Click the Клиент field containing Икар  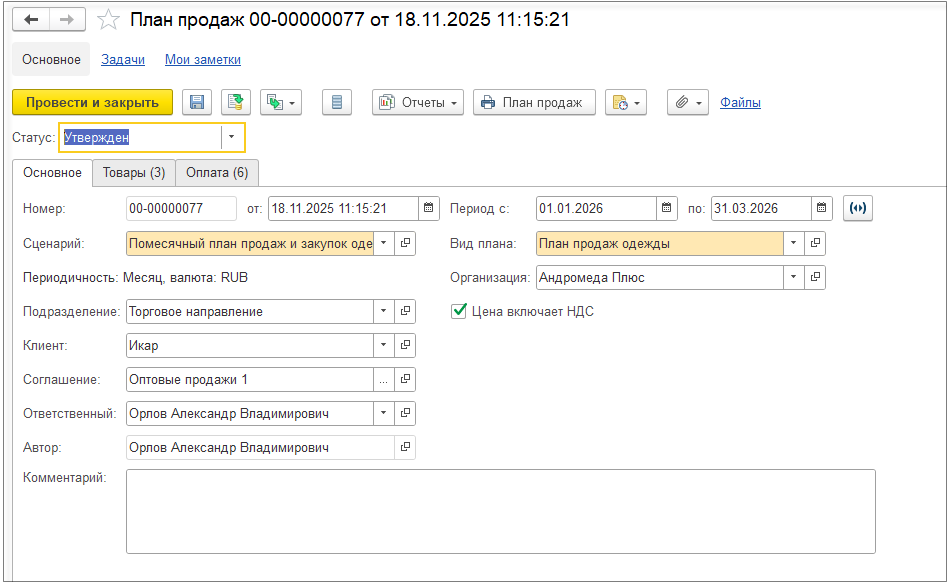tap(249, 345)
